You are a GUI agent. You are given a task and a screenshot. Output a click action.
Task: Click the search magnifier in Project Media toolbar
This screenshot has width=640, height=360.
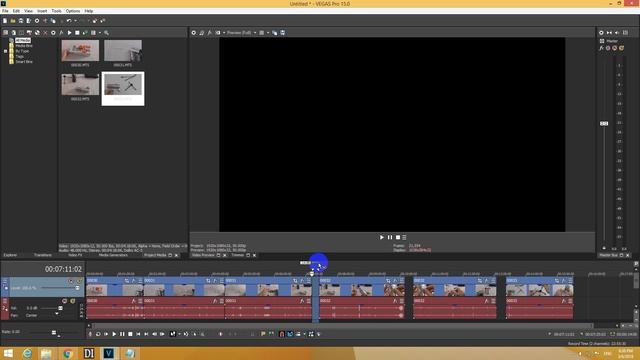(107, 33)
